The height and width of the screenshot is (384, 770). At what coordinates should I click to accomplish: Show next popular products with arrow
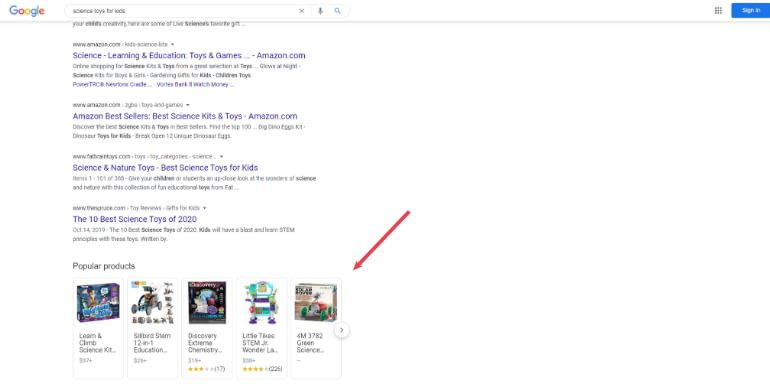point(342,330)
